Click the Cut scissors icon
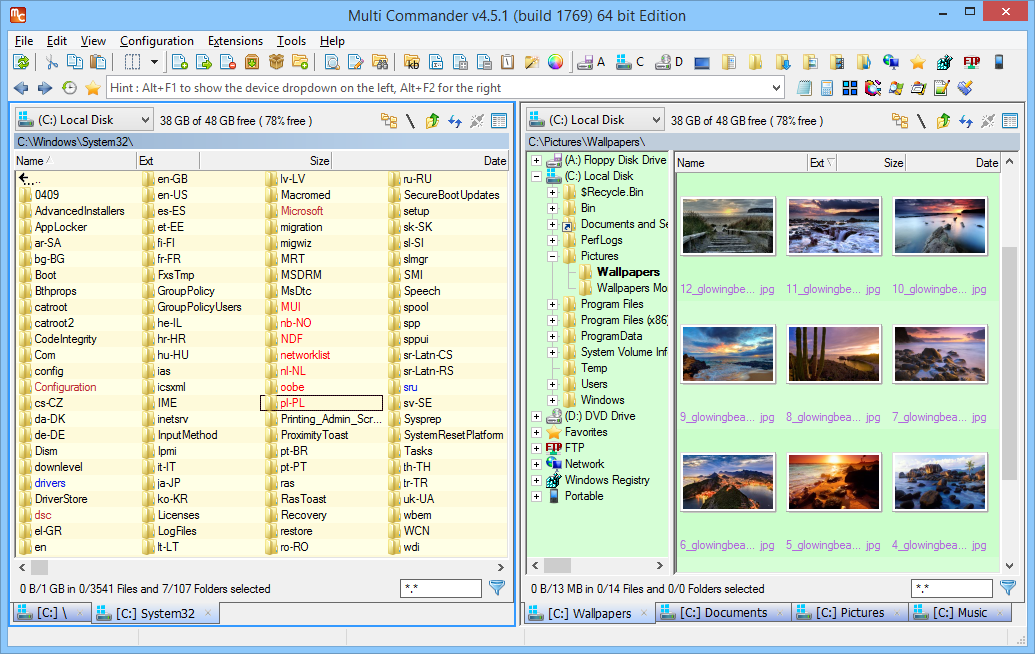Screen dimensions: 1035x654 51,63
